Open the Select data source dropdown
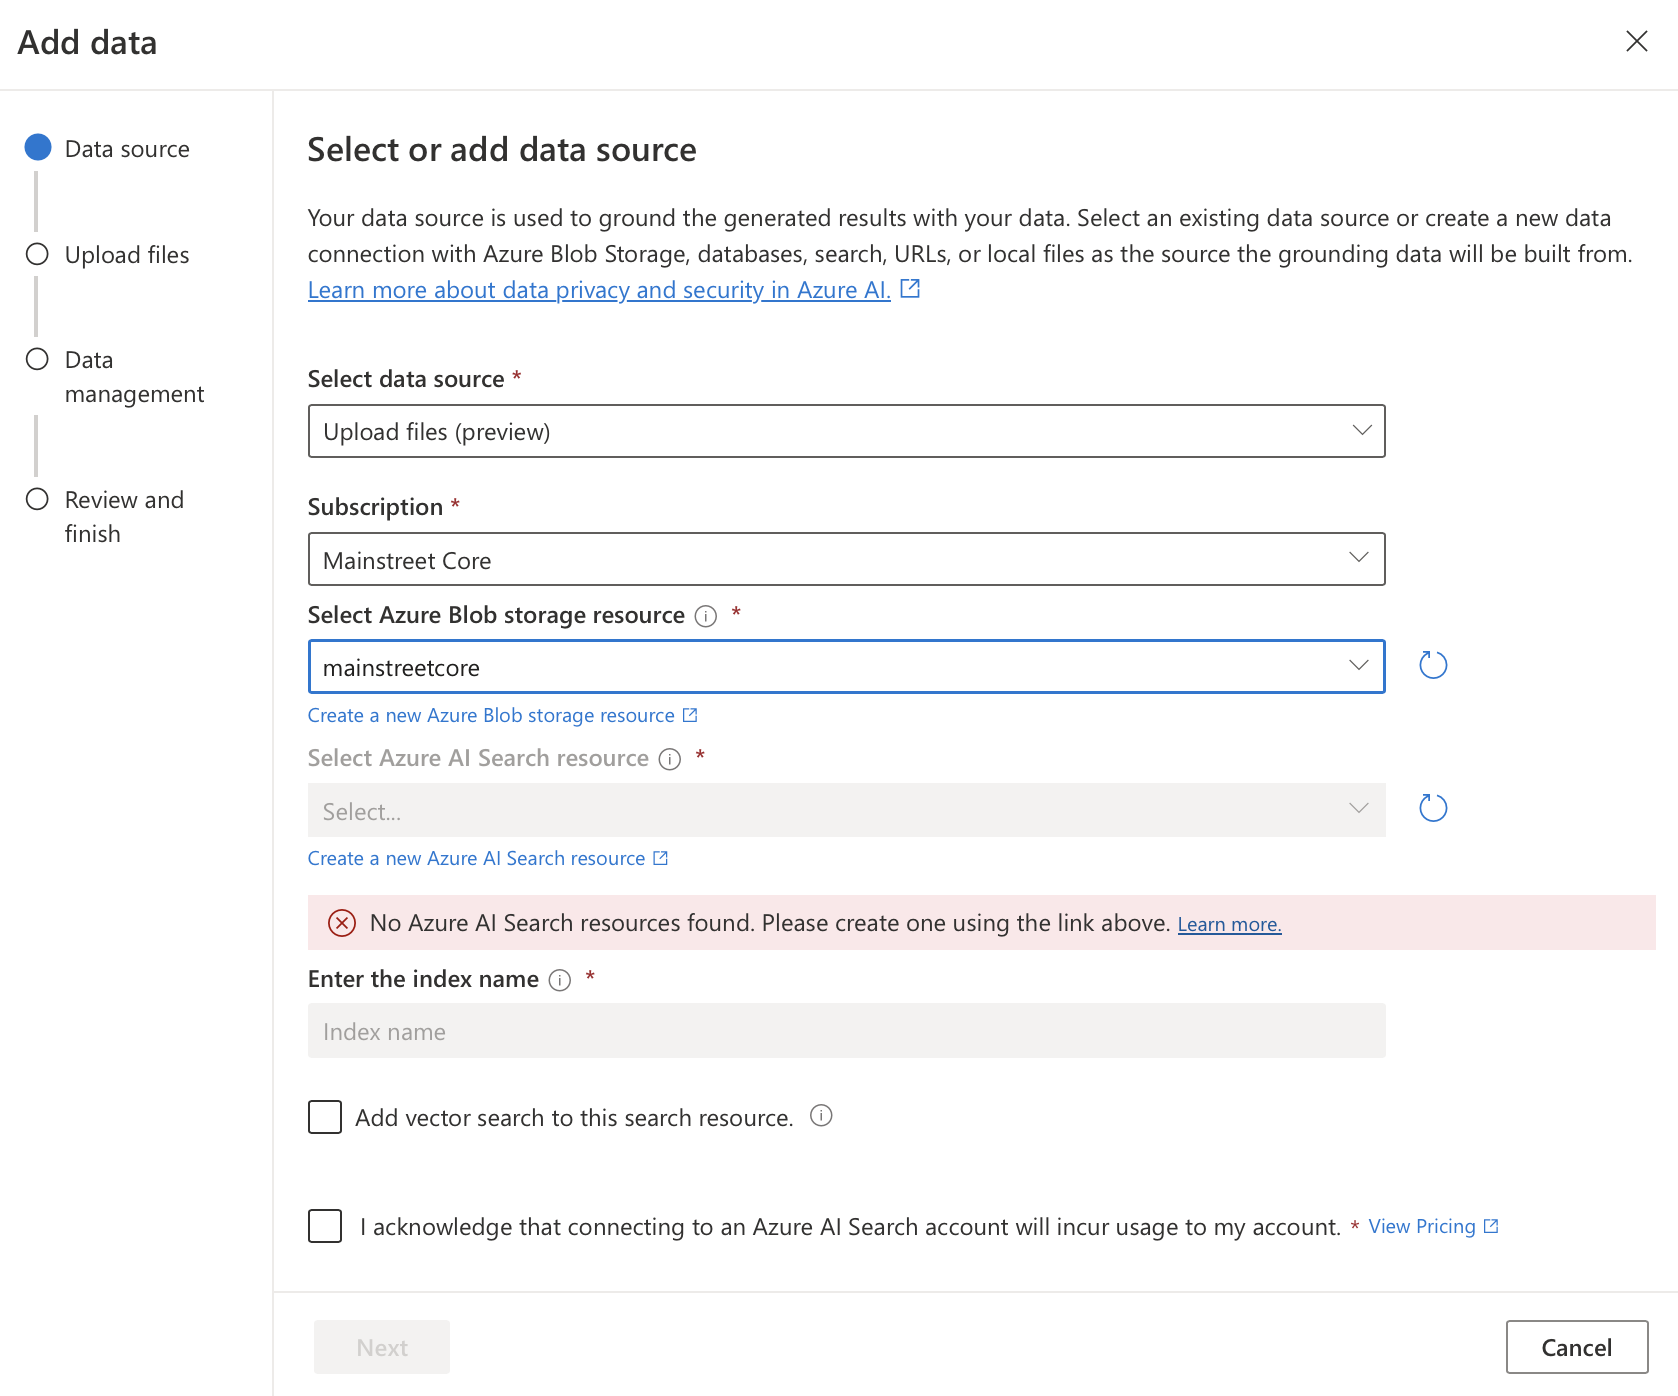The height and width of the screenshot is (1396, 1678). 846,431
